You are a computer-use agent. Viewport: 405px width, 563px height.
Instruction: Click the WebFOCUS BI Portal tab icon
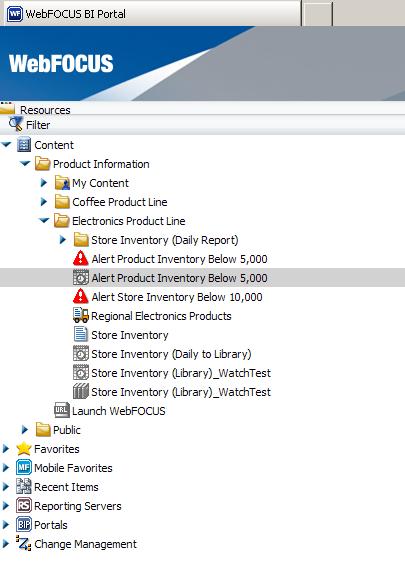coord(15,14)
